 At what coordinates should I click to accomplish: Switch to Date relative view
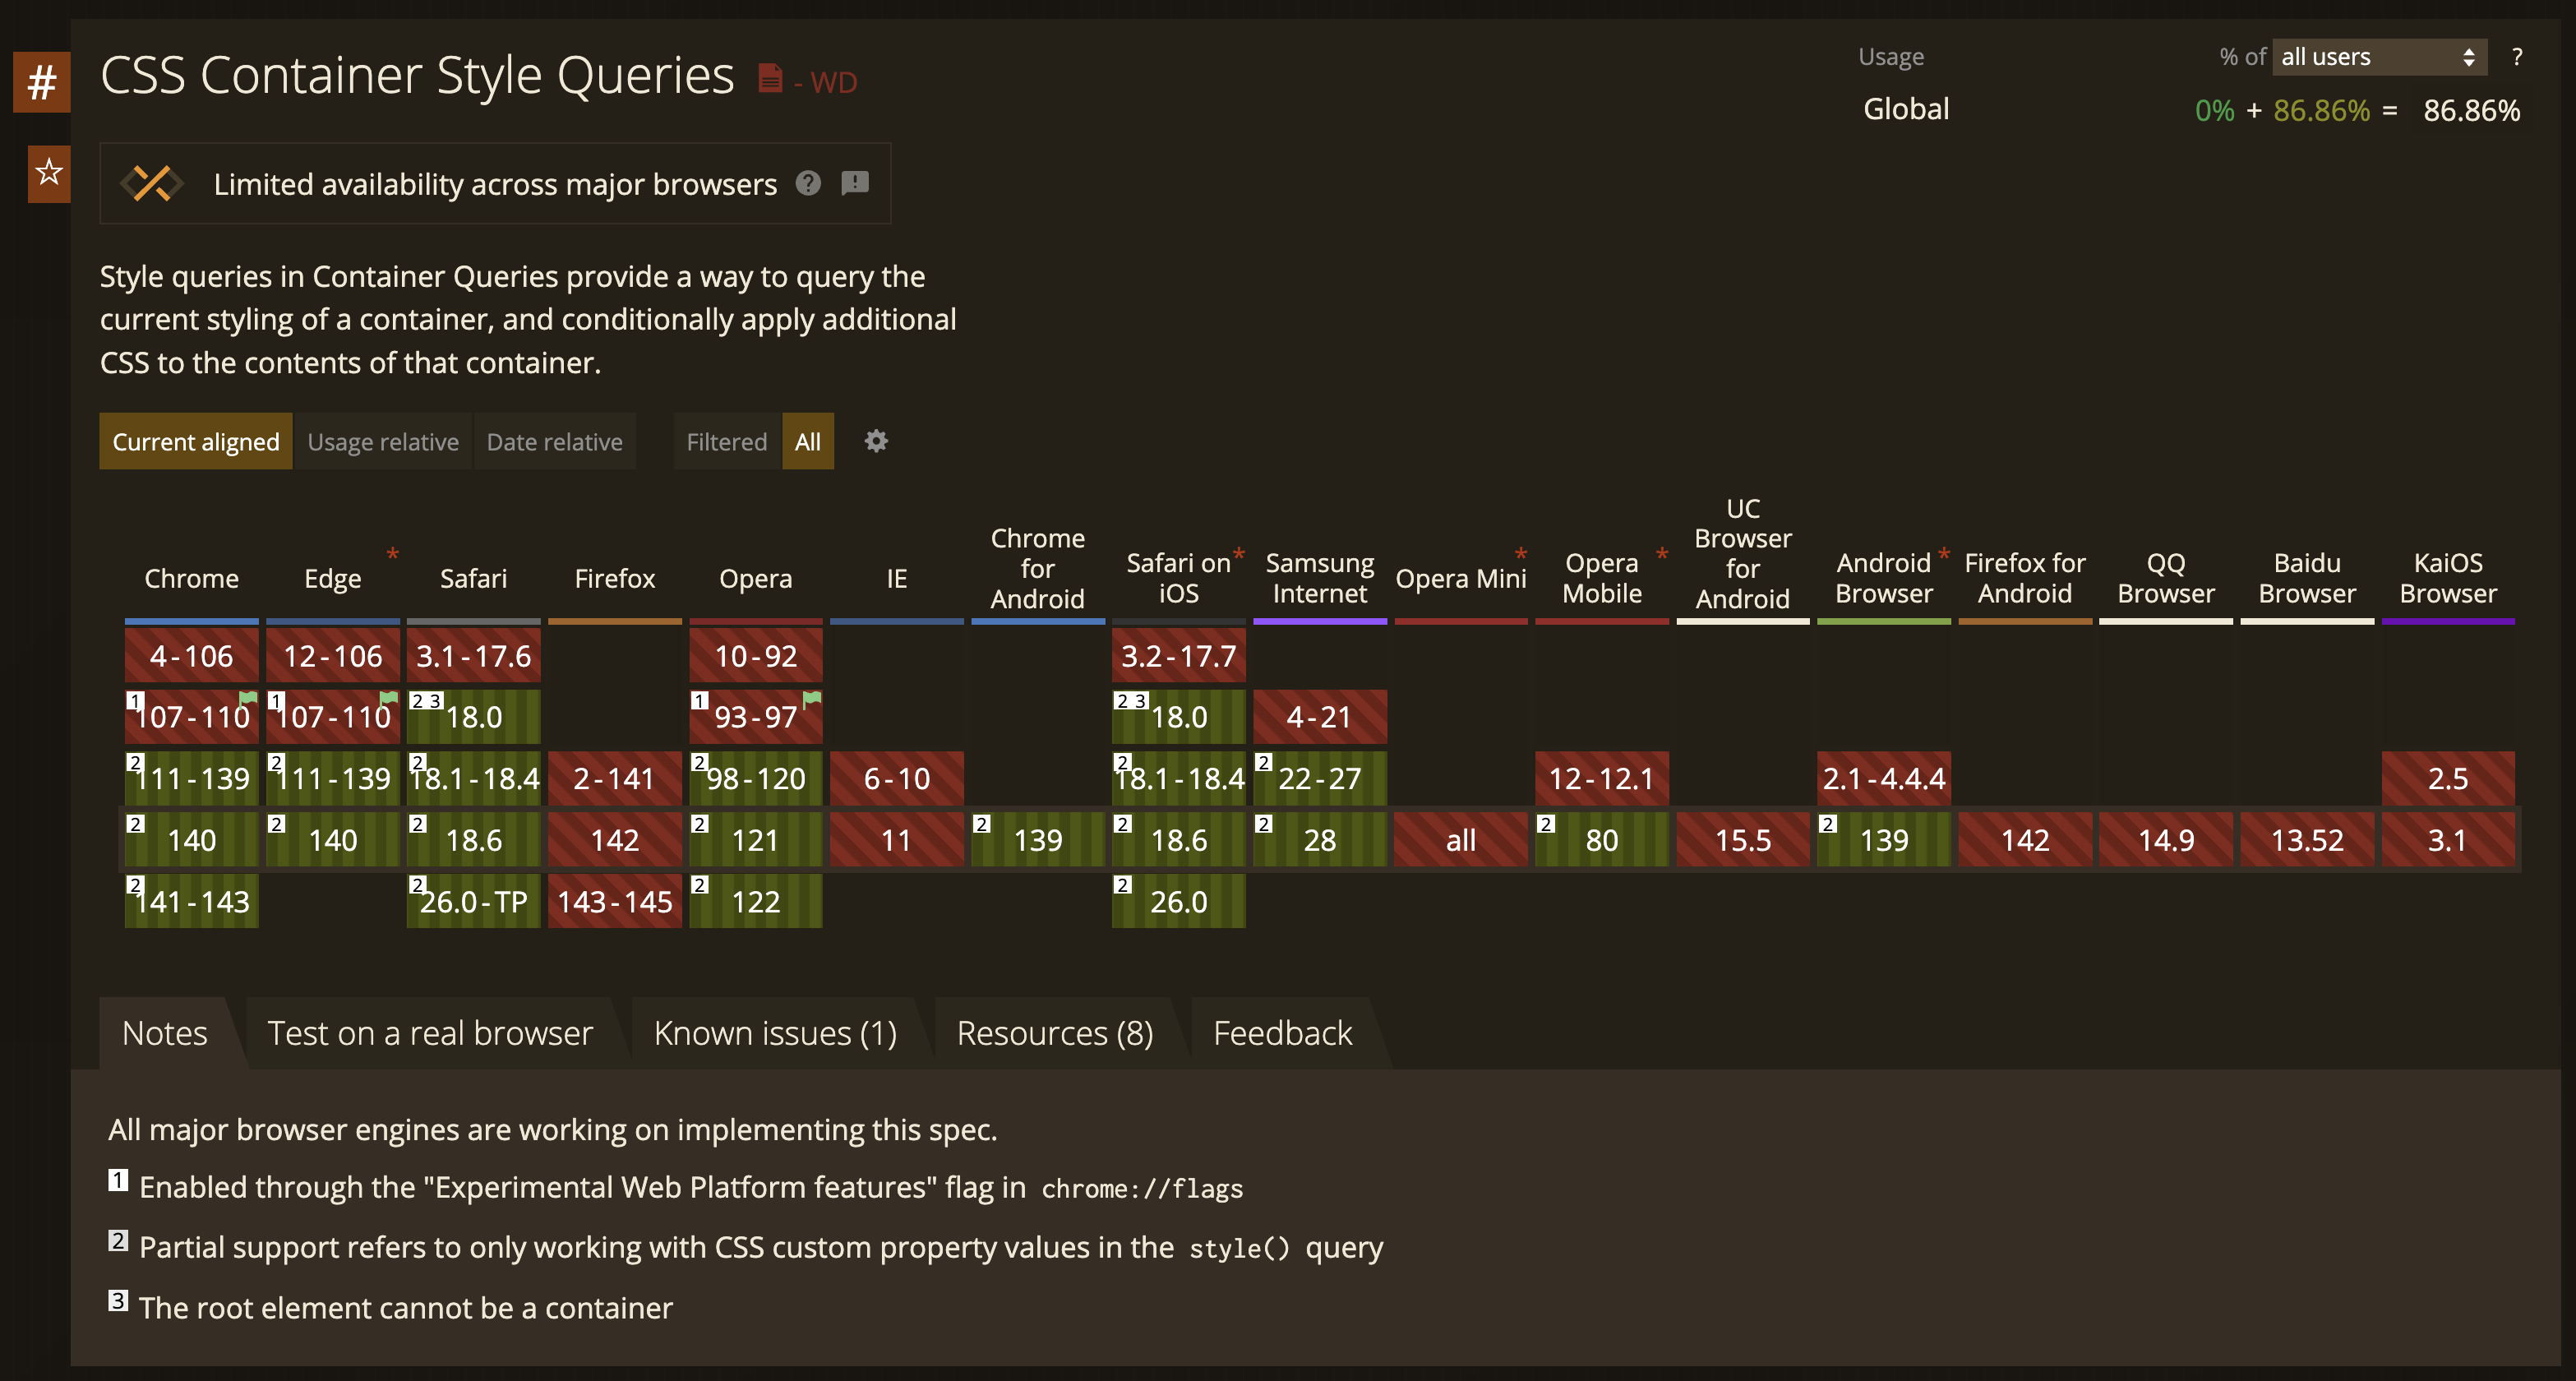[554, 441]
